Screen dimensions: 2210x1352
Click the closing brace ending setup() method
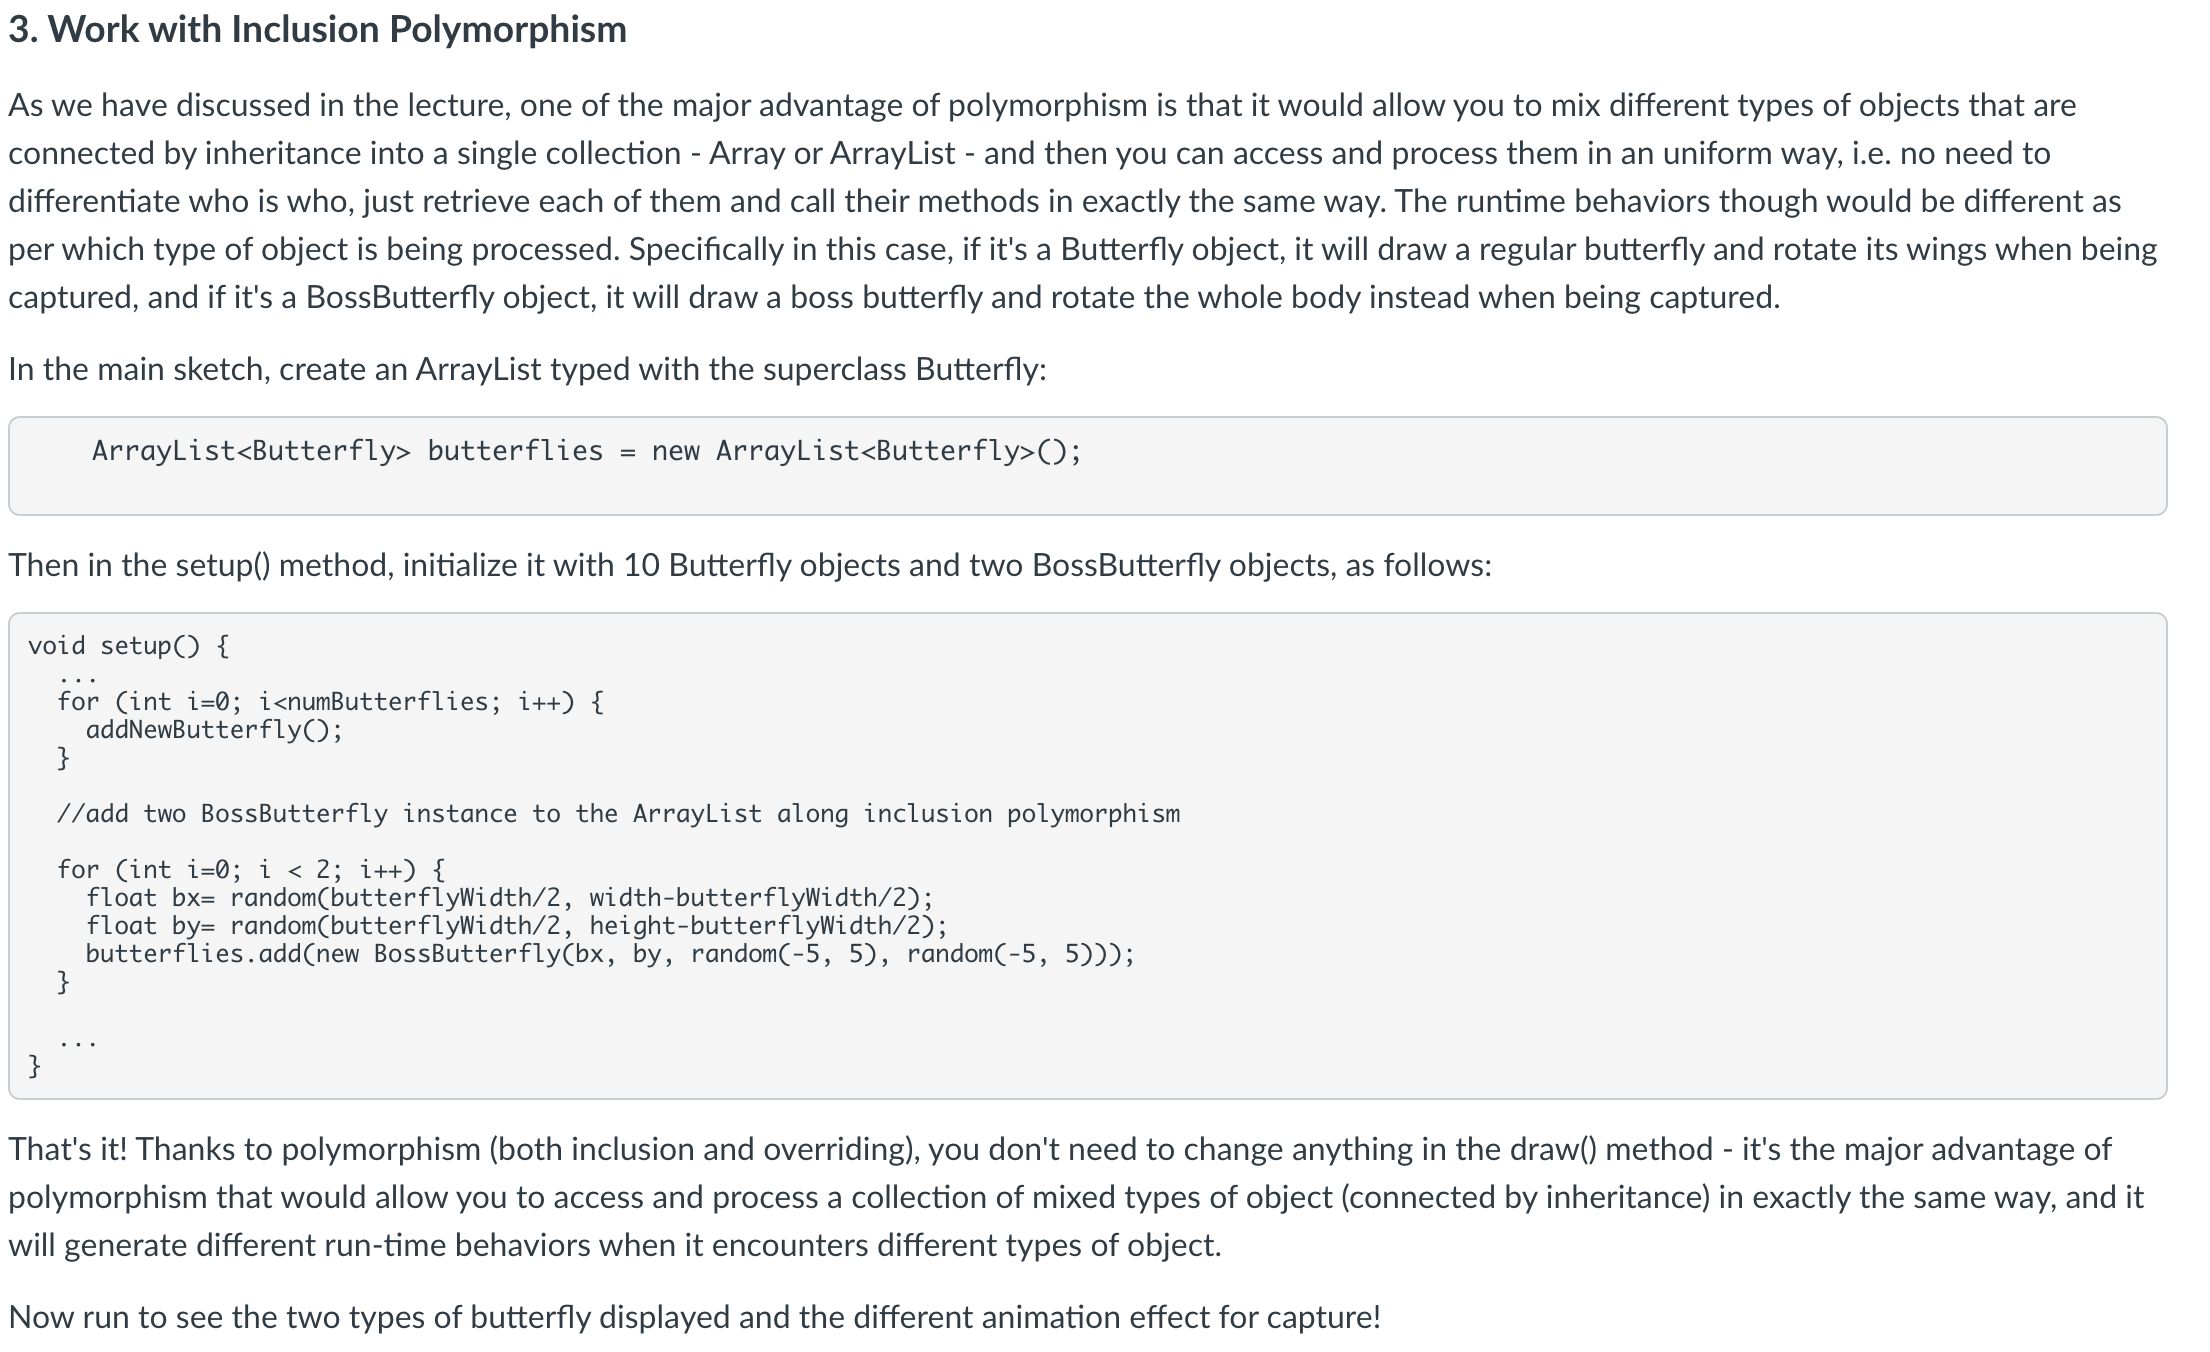click(35, 1066)
